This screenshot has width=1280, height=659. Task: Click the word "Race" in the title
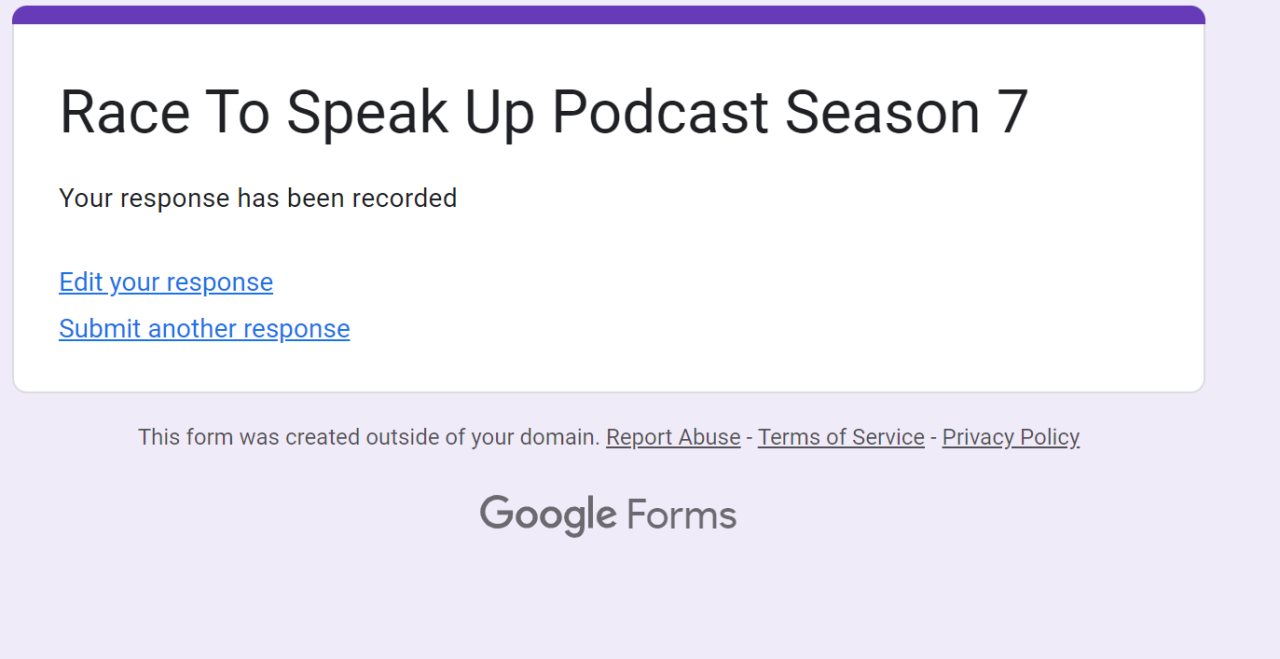124,111
